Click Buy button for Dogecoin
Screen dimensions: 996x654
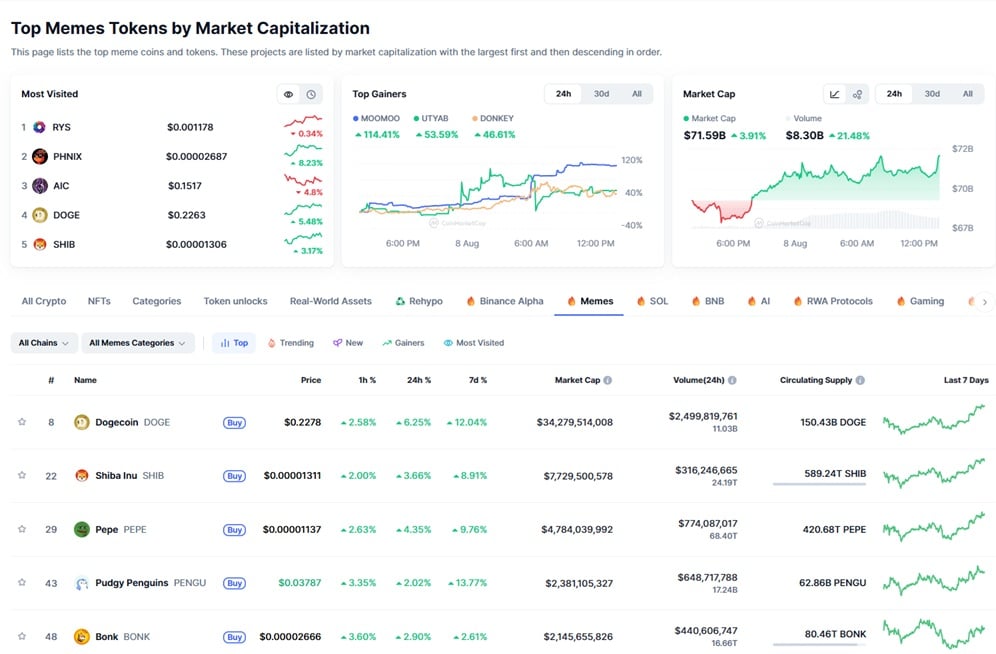(234, 423)
